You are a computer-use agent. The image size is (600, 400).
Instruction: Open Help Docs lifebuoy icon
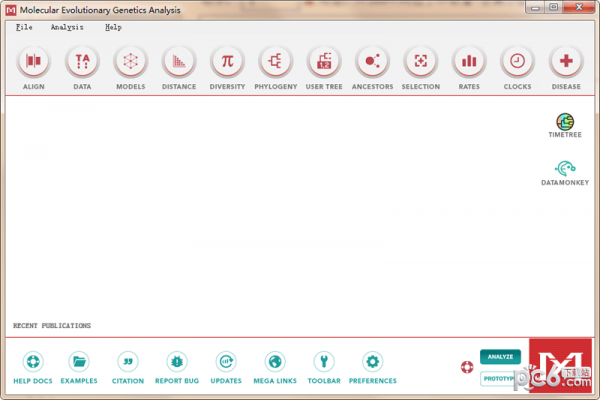pyautogui.click(x=33, y=361)
